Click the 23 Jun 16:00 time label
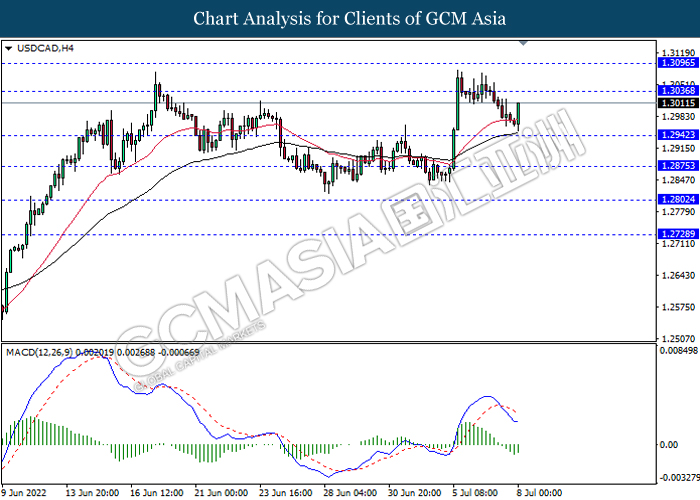700x500 pixels. point(286,493)
